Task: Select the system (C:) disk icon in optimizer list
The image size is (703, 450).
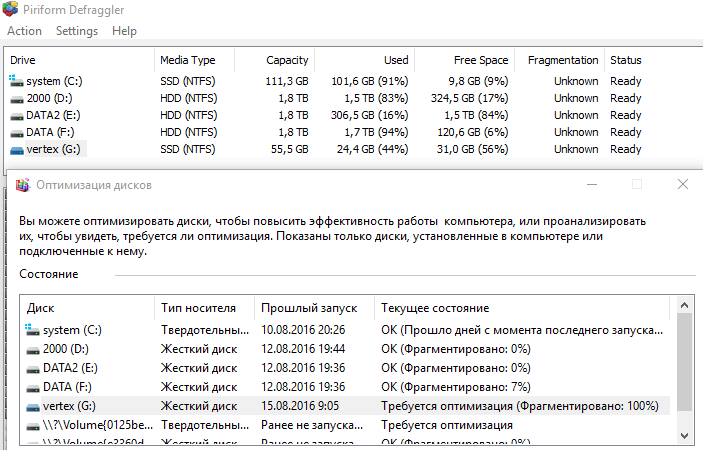Action: tap(33, 330)
